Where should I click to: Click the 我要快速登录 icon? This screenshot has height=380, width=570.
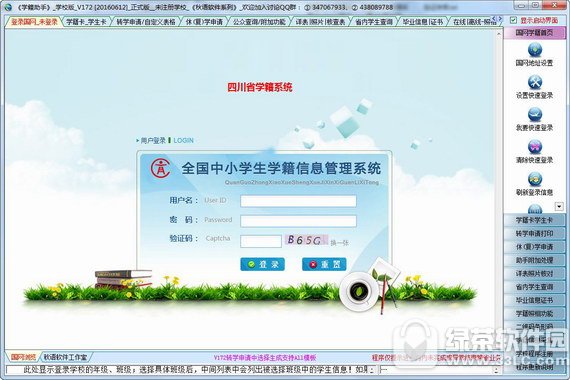(535, 115)
